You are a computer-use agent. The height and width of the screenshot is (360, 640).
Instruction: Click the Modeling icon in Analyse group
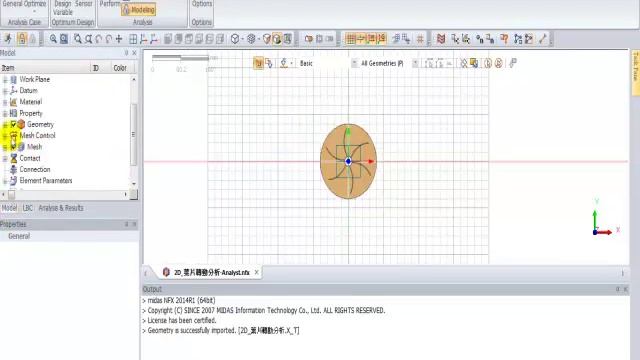(139, 9)
